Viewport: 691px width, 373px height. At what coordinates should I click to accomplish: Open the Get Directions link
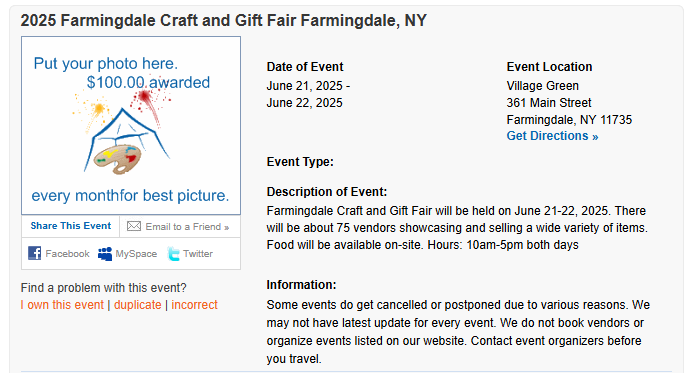(x=552, y=136)
